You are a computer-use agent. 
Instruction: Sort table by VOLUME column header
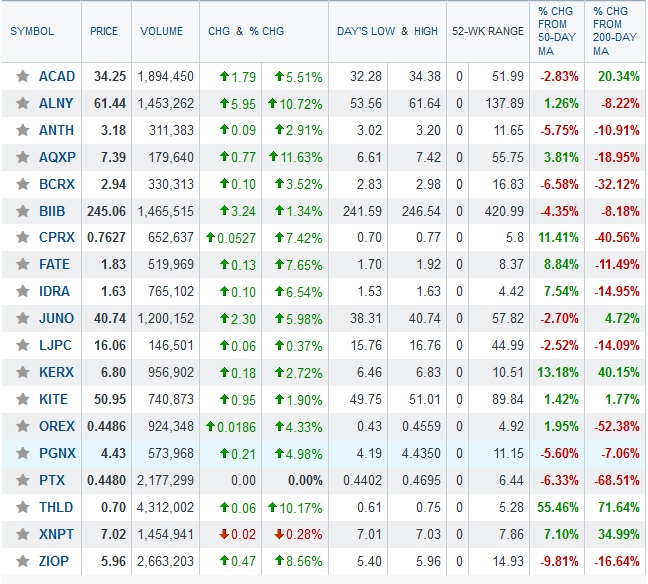pos(161,31)
